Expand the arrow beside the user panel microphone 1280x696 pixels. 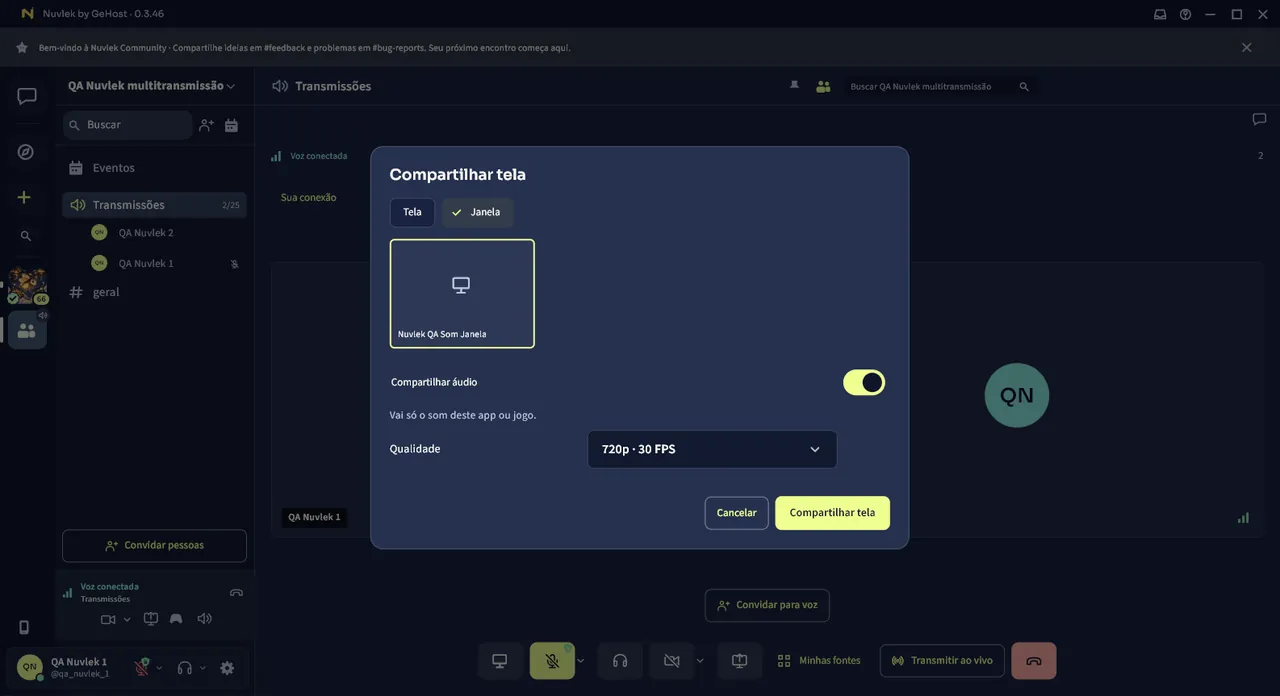click(x=159, y=668)
